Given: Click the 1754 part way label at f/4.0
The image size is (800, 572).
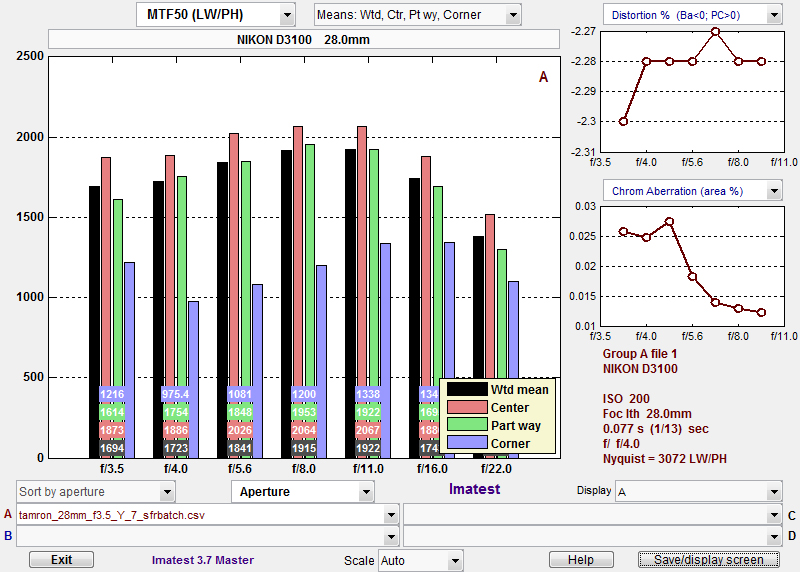Looking at the screenshot, I should coord(176,412).
